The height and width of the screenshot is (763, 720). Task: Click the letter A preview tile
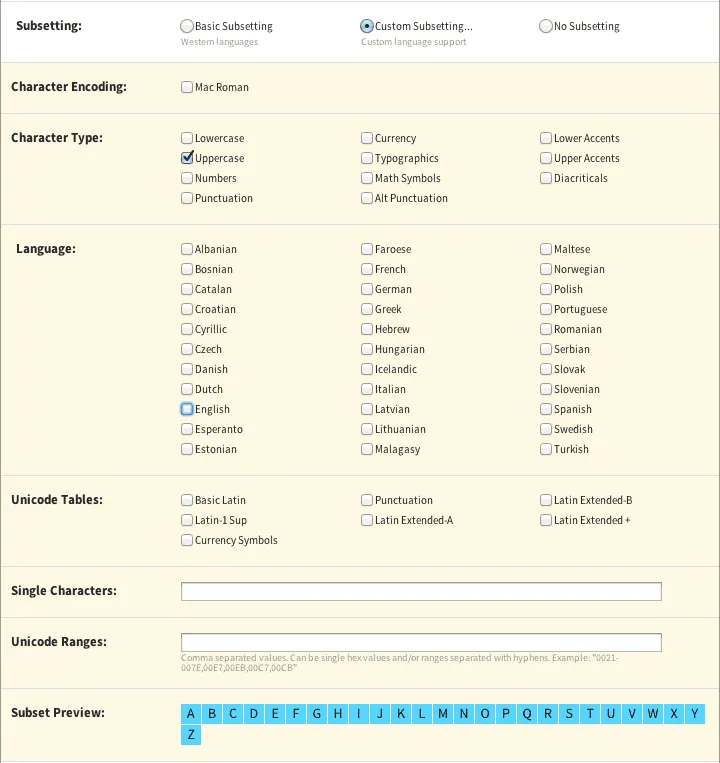coord(191,714)
